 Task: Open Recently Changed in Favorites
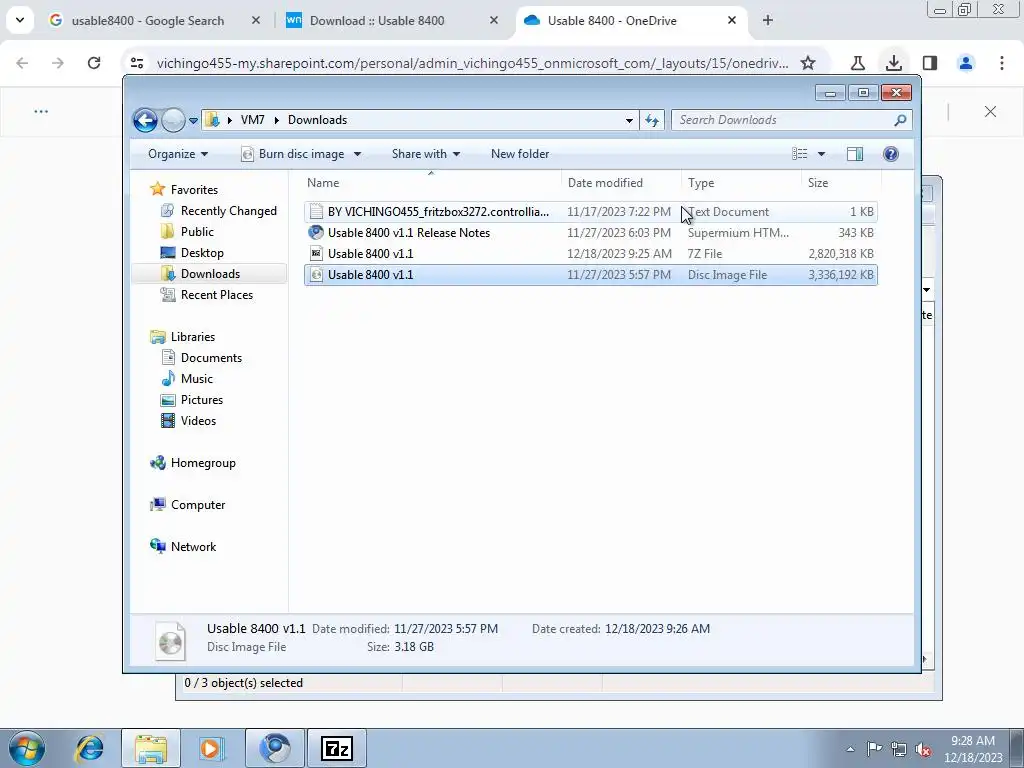[x=229, y=210]
